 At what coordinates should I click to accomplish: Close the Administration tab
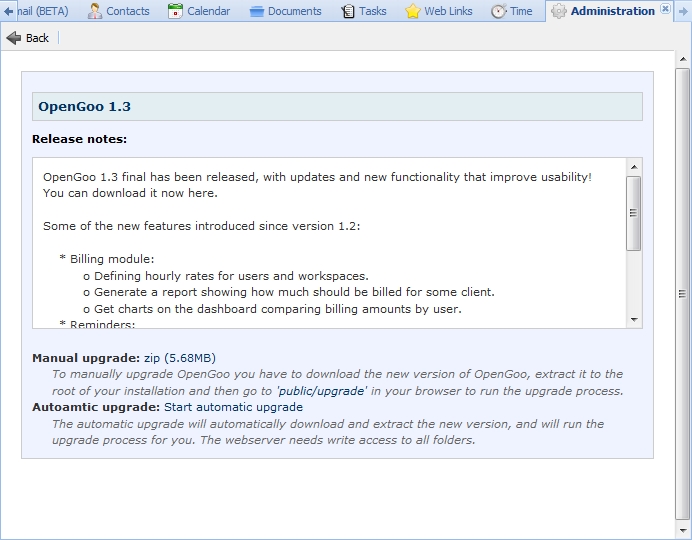[x=665, y=8]
